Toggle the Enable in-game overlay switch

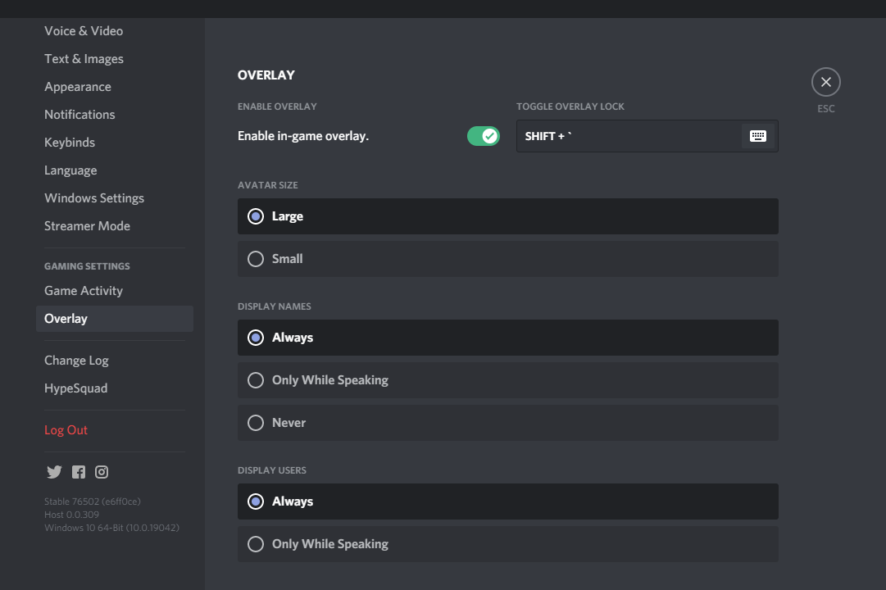(x=483, y=136)
